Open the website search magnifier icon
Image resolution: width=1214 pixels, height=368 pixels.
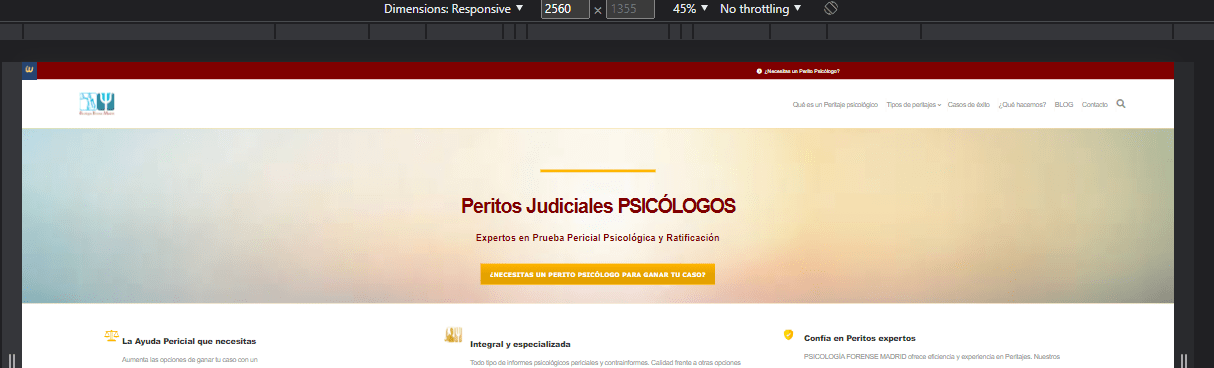click(1121, 103)
